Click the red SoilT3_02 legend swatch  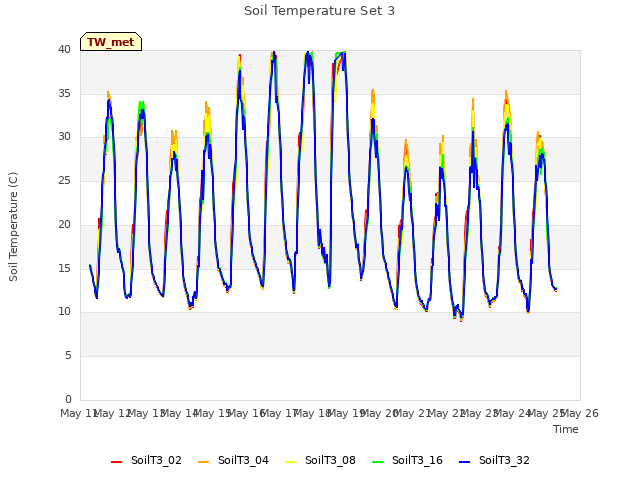click(116, 462)
